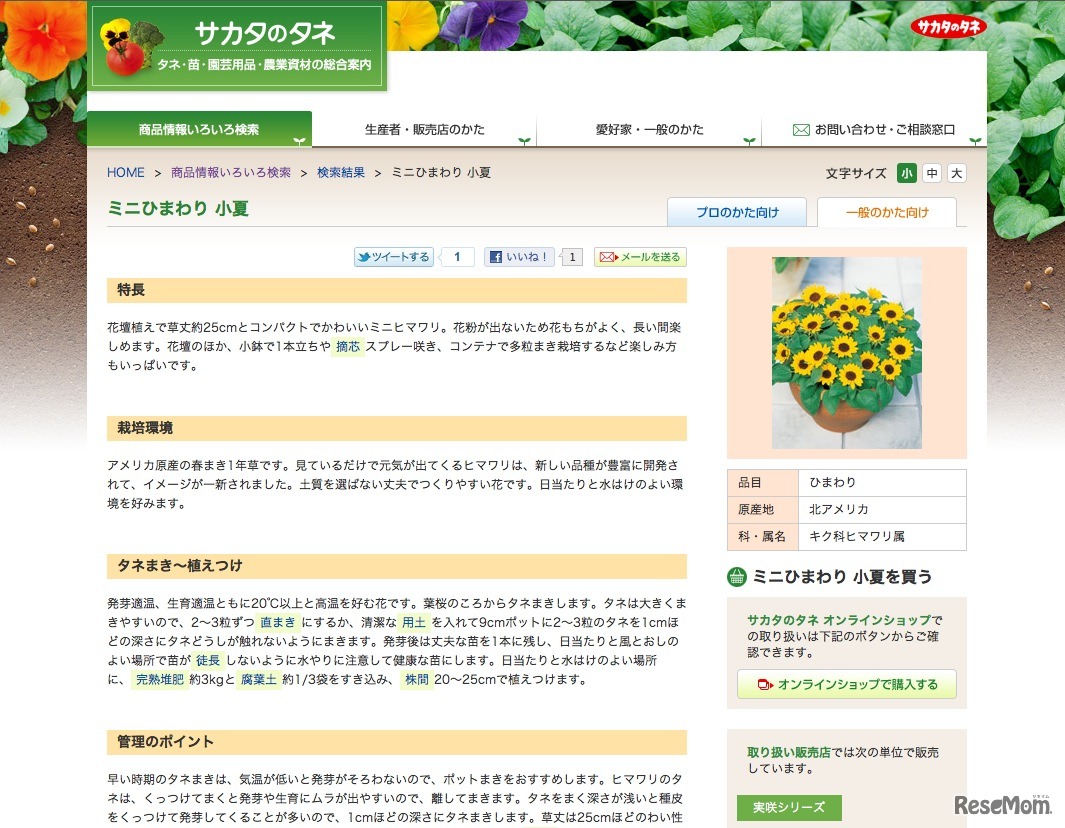Open the 株間 glossary term
Screen dimensions: 1065x828
(417, 679)
